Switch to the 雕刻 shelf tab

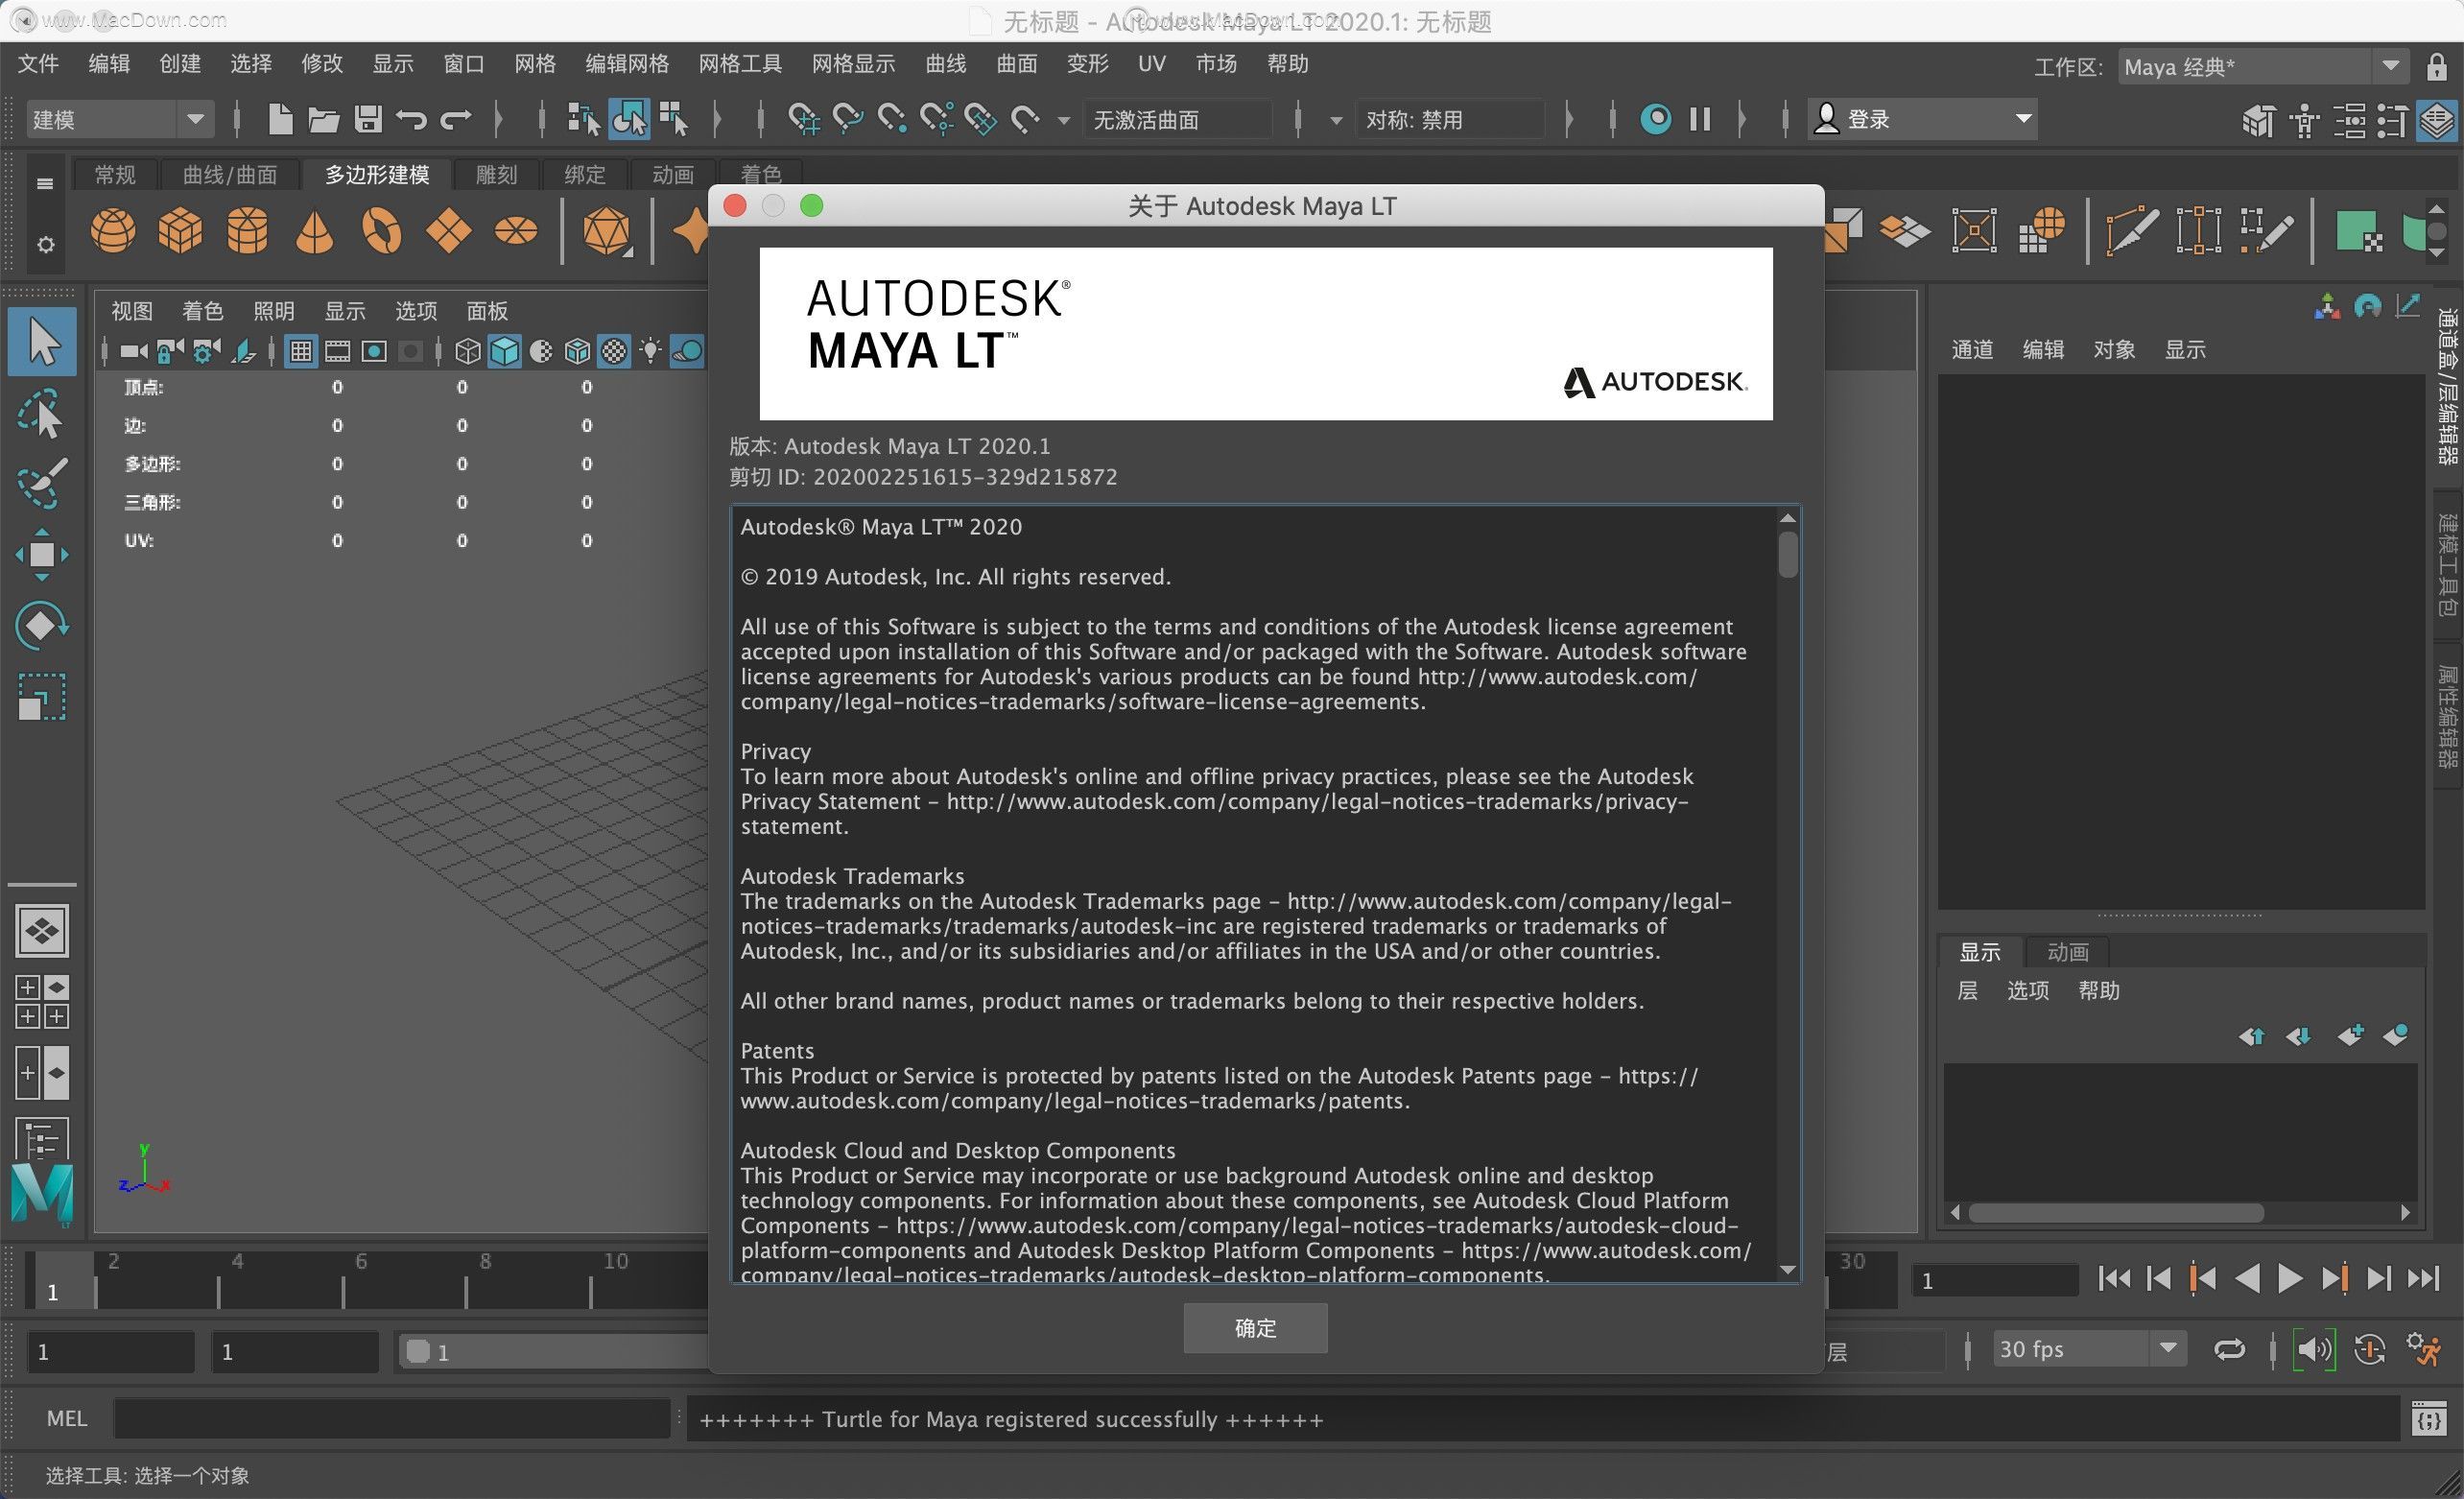coord(496,175)
